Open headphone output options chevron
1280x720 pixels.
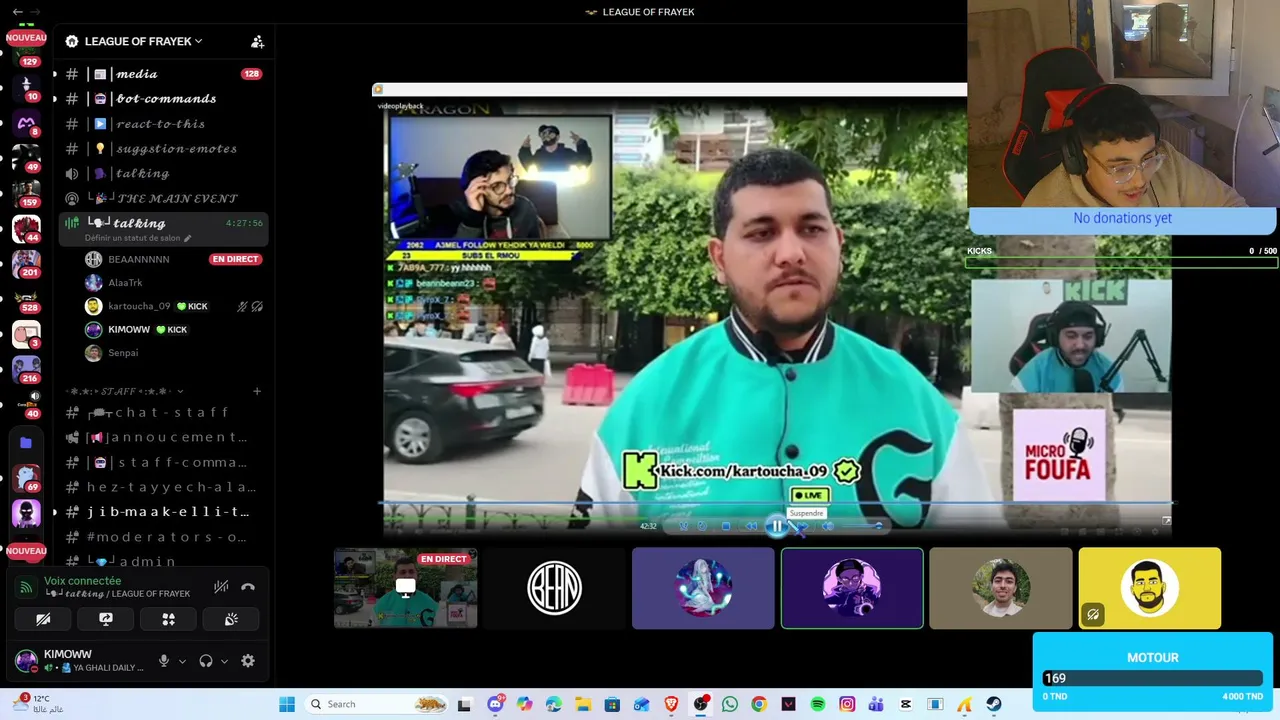224,661
